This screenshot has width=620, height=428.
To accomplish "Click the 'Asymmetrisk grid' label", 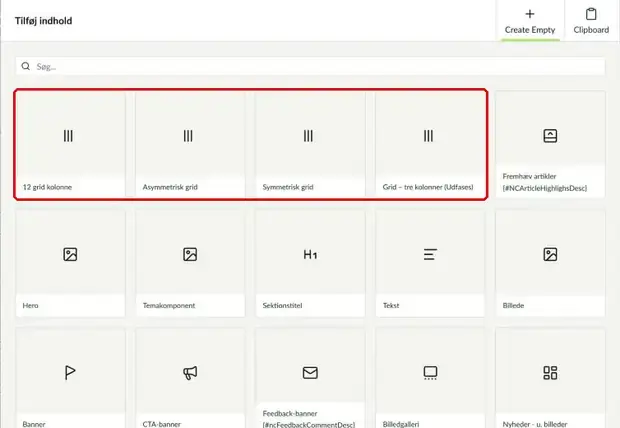I will (170, 187).
